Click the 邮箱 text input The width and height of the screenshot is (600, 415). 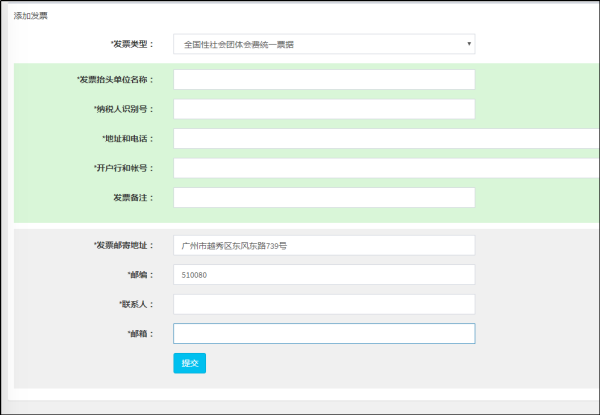323,333
